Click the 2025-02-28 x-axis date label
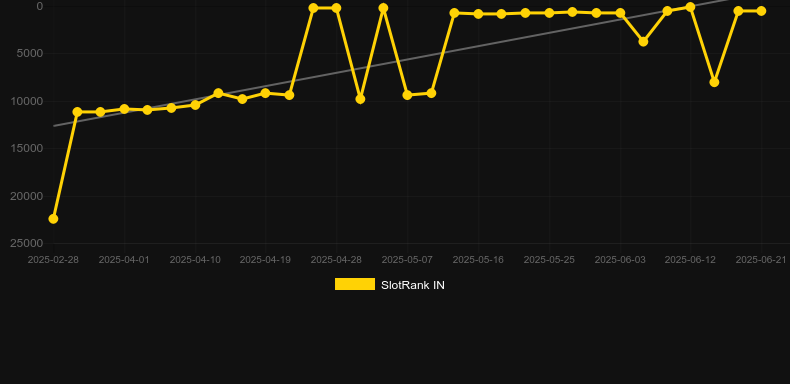The image size is (790, 384). click(x=53, y=260)
